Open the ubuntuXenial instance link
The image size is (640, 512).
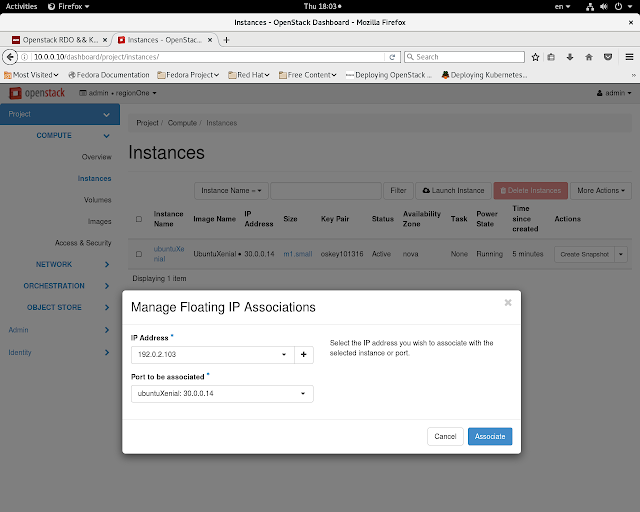pos(169,254)
